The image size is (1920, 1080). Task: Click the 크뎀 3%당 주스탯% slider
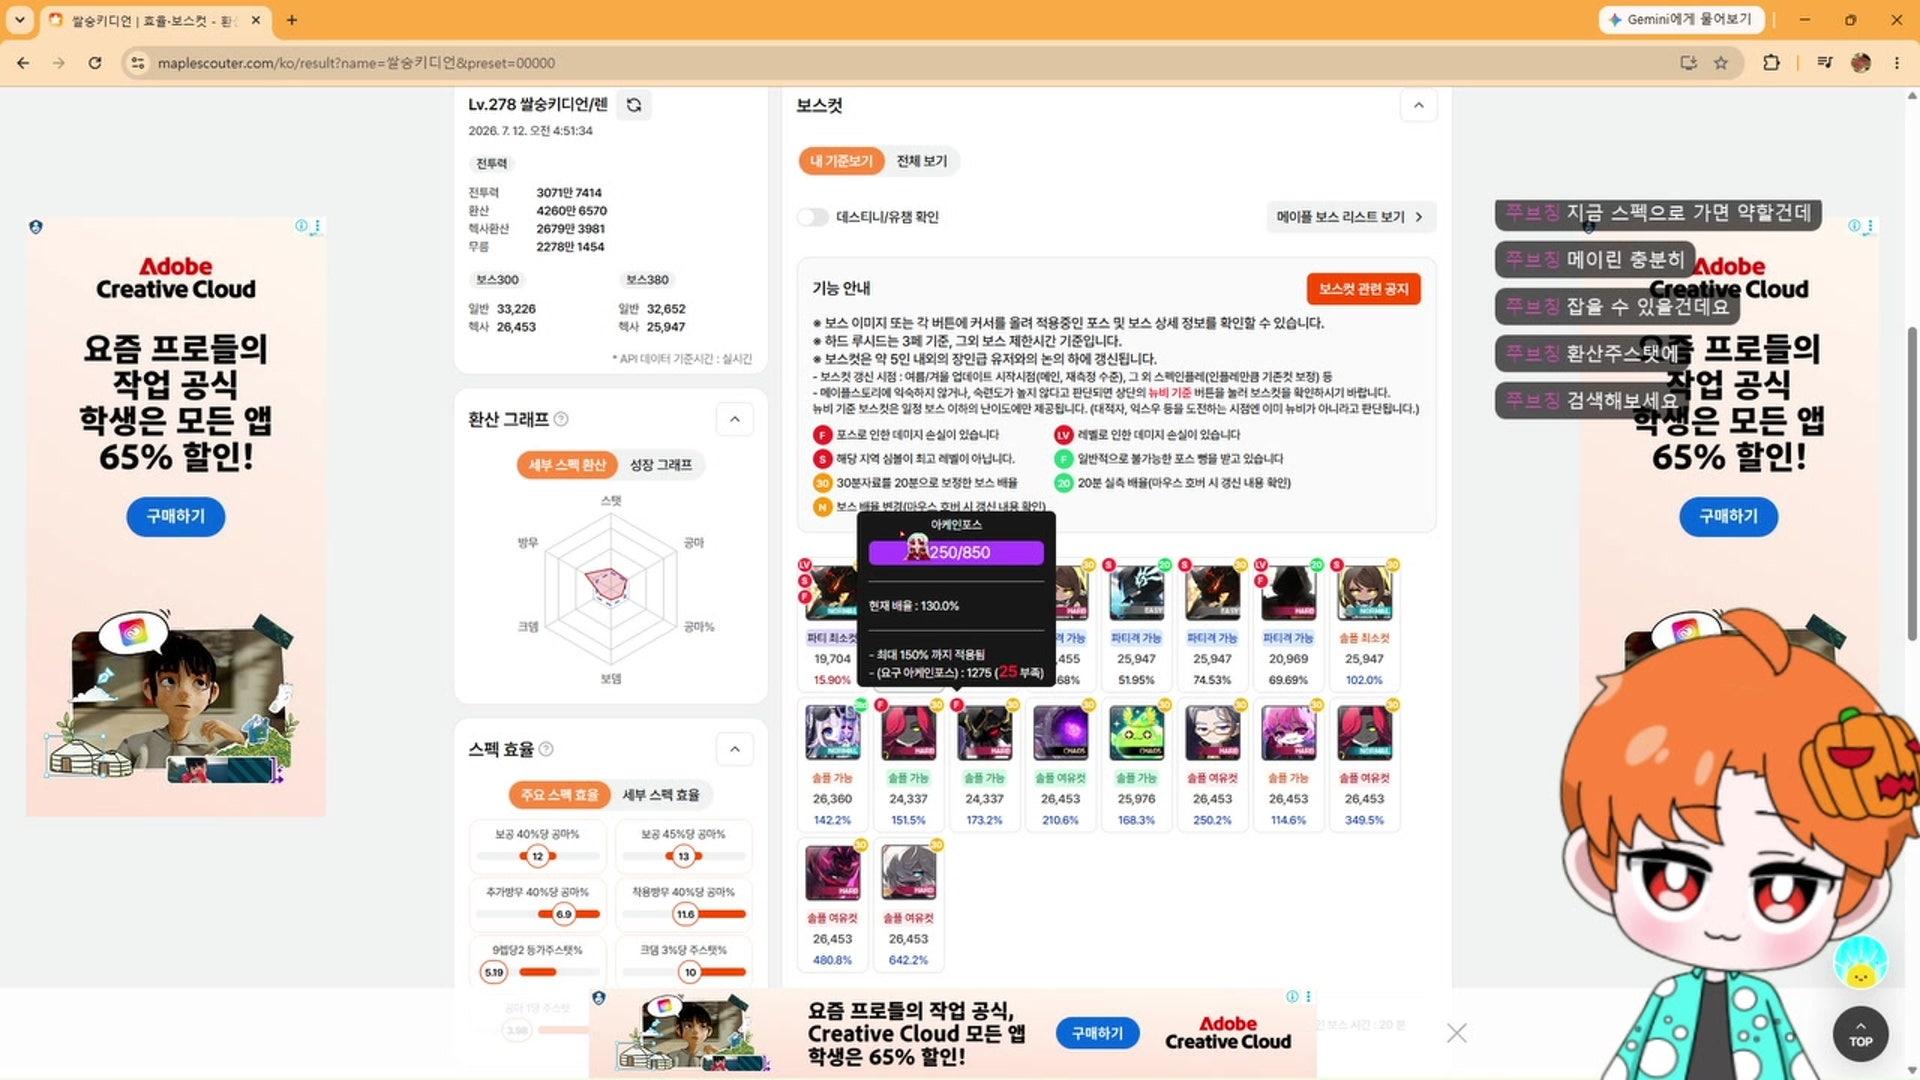click(683, 972)
